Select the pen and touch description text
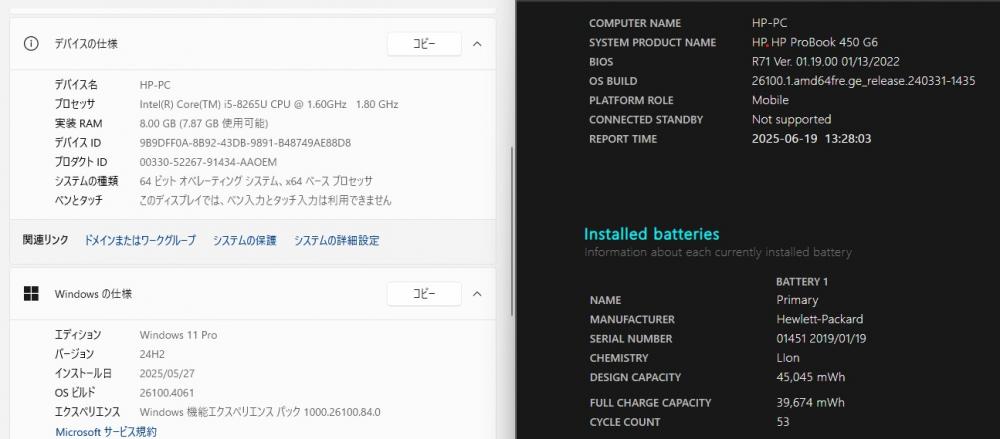1000x439 pixels. 265,200
